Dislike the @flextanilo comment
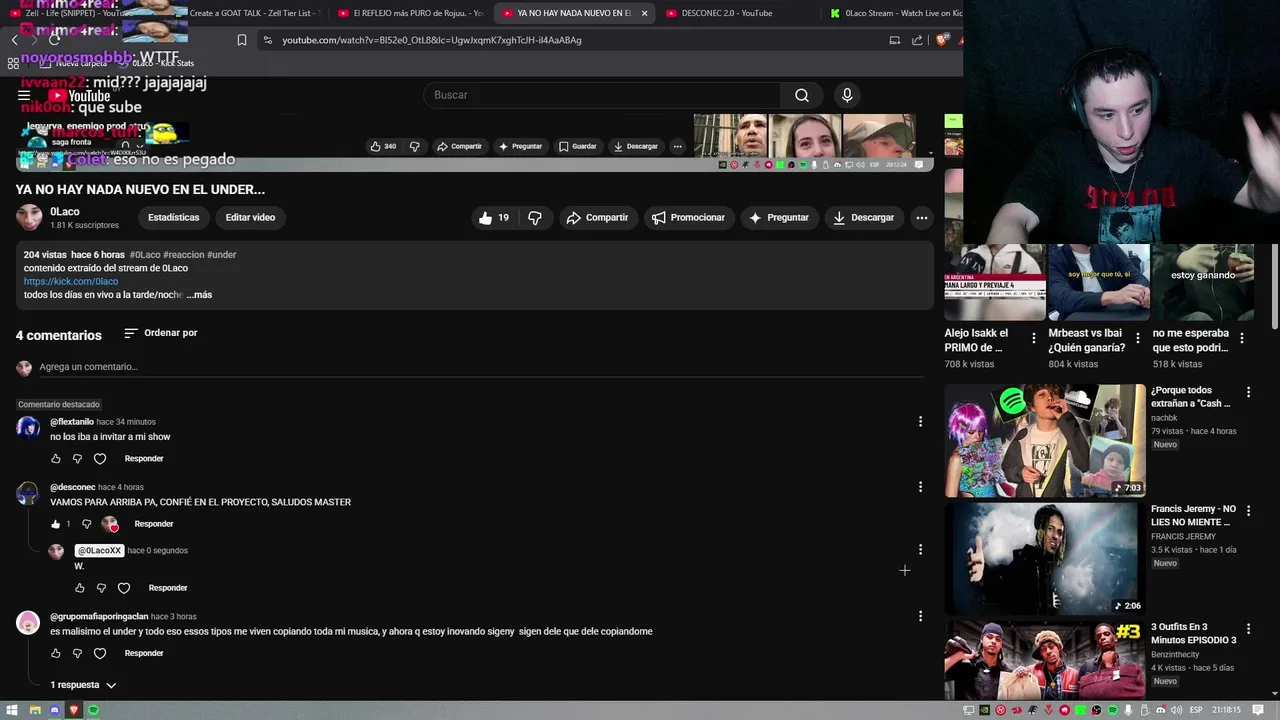Viewport: 1280px width, 720px height. (x=77, y=459)
